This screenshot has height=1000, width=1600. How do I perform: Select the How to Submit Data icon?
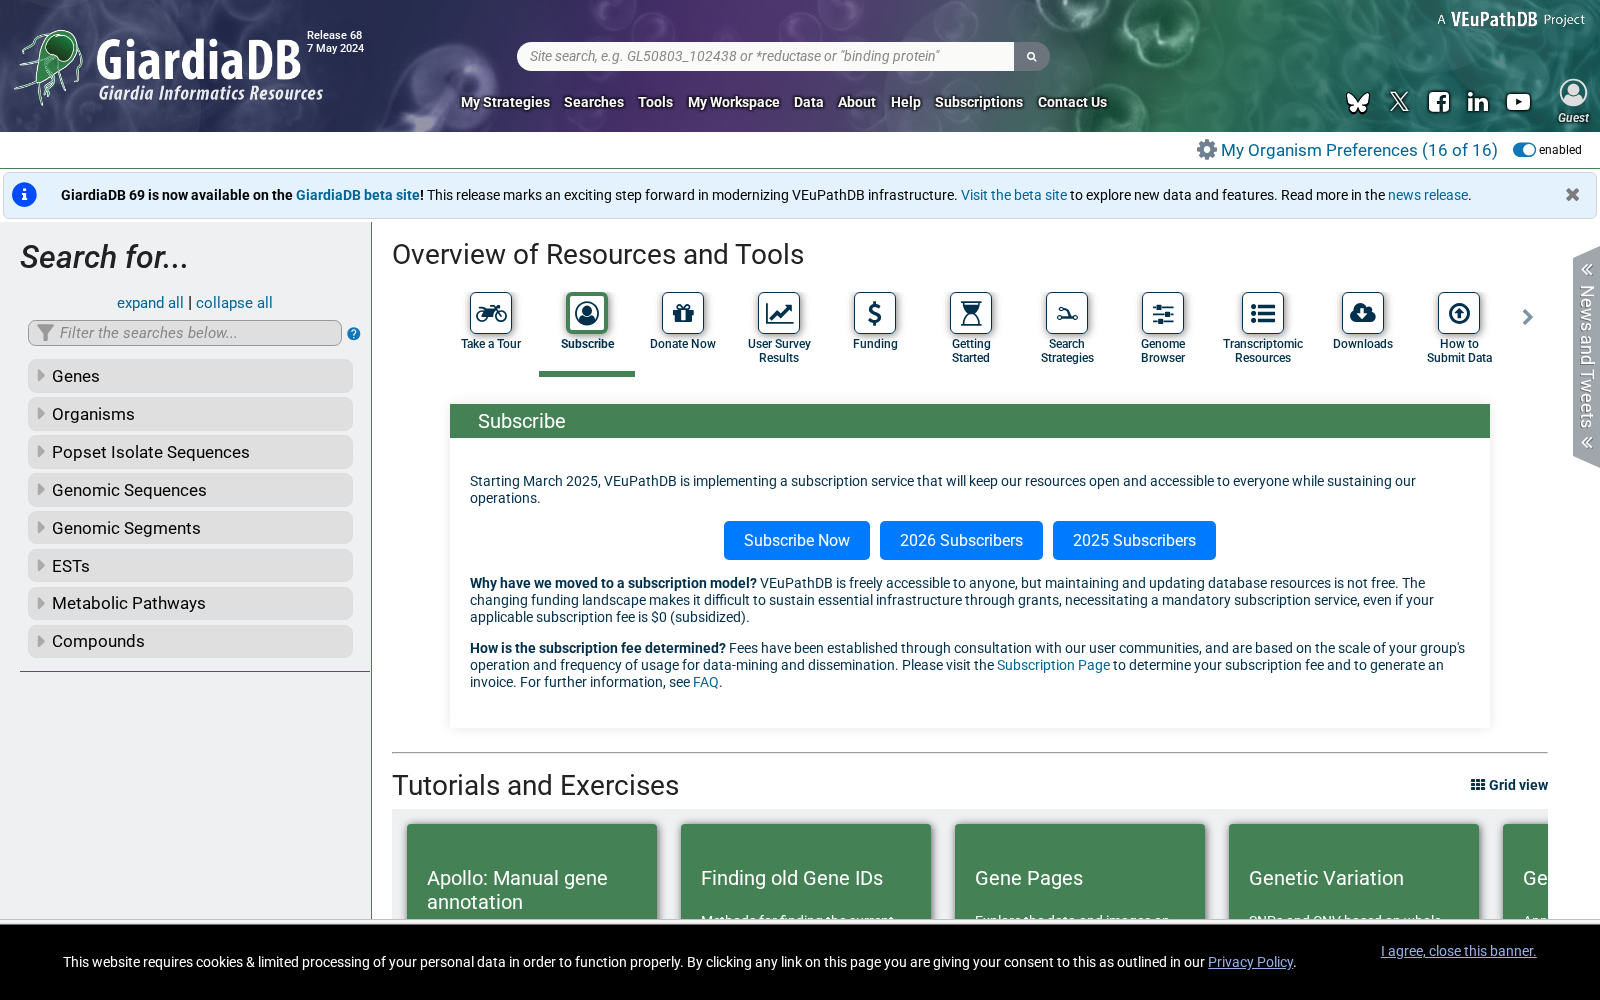[1459, 313]
